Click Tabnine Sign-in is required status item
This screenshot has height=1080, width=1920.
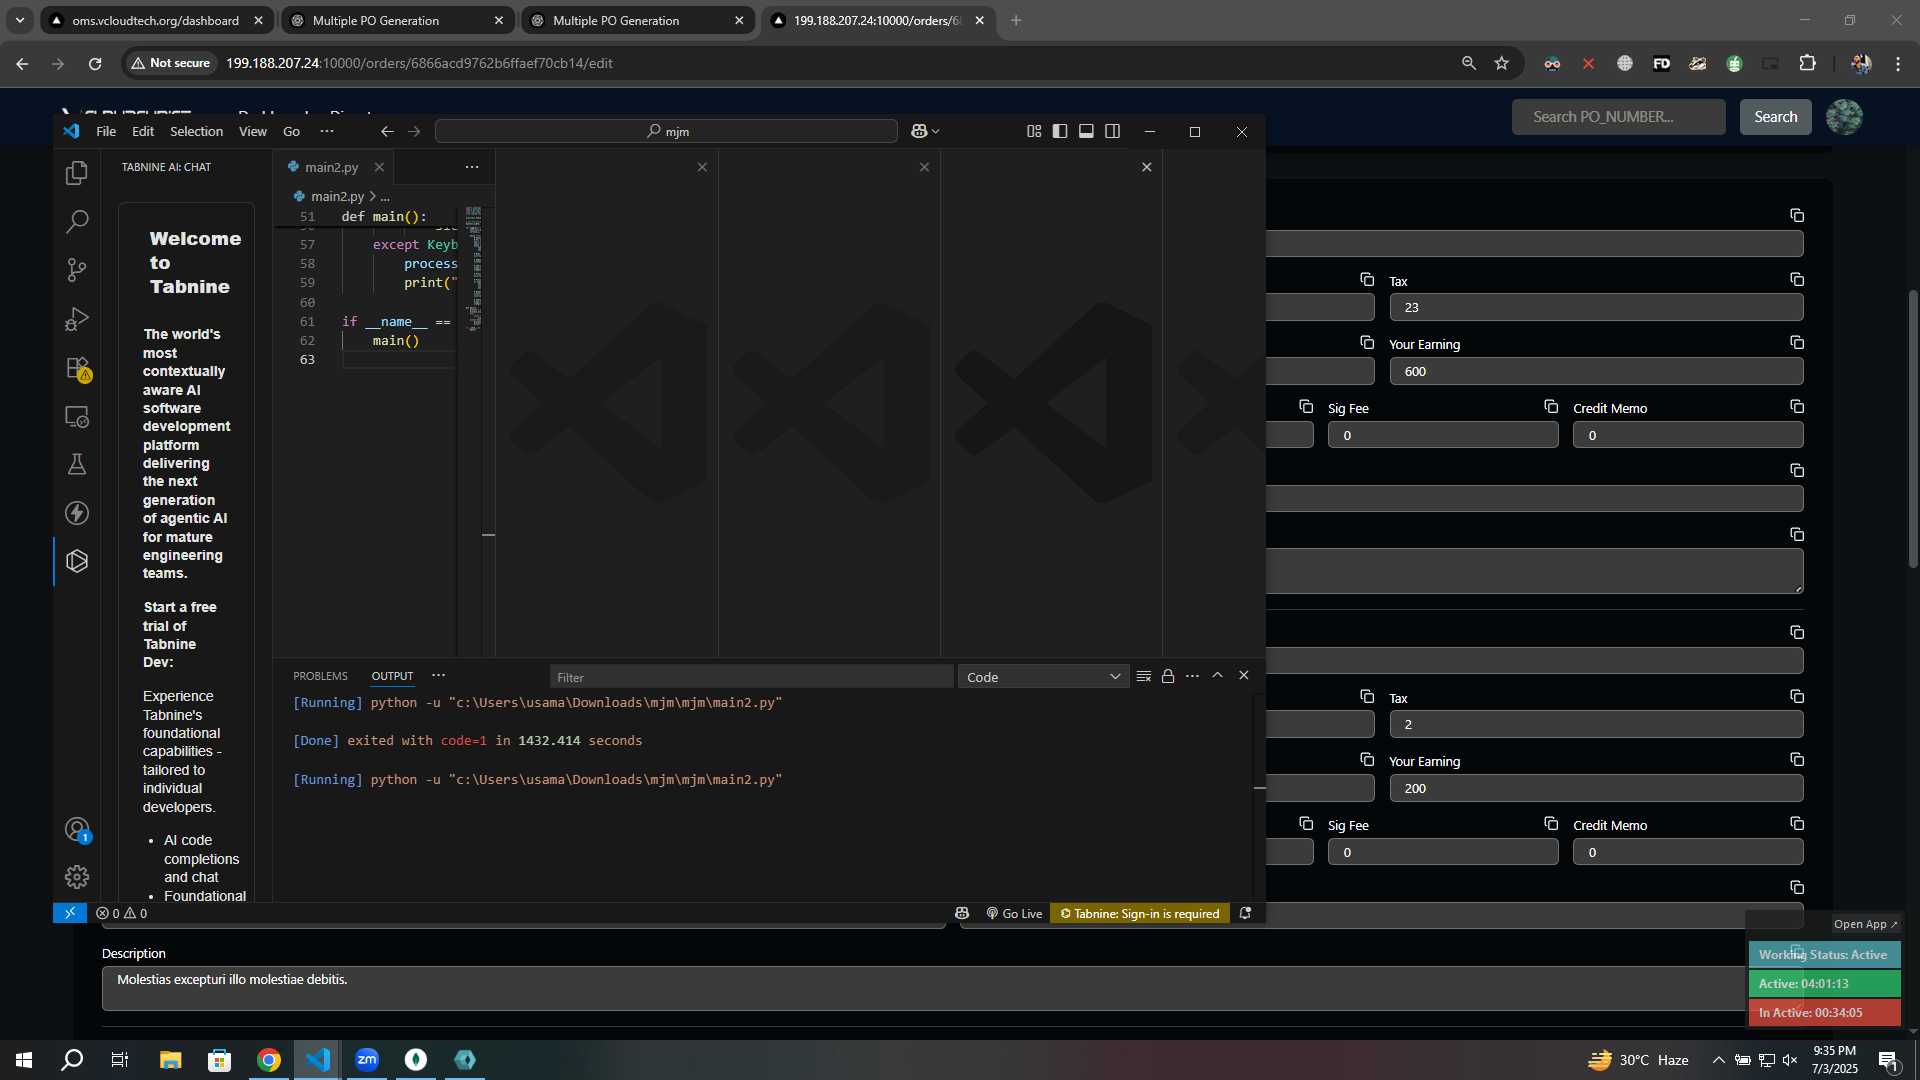click(1139, 913)
